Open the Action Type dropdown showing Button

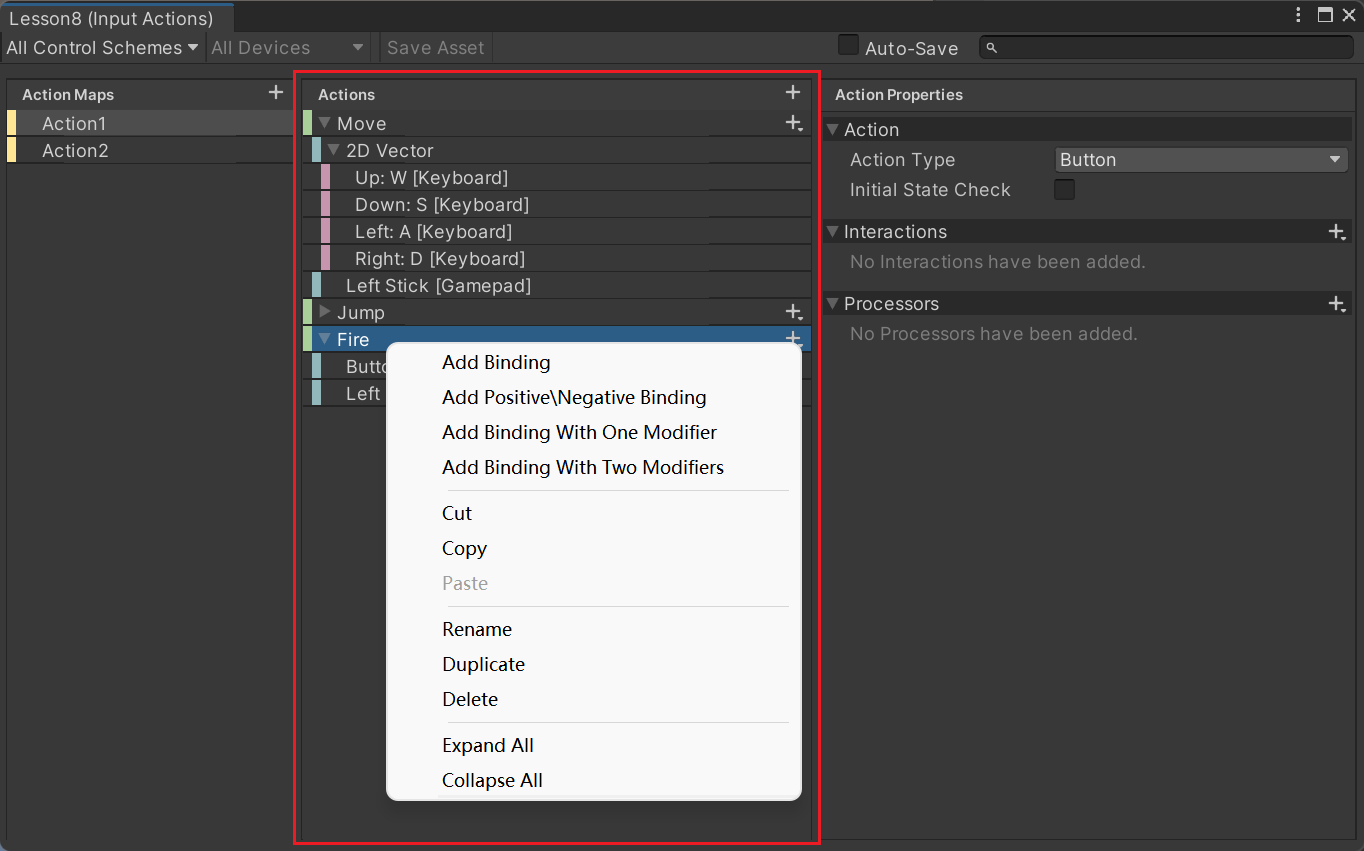(1200, 159)
